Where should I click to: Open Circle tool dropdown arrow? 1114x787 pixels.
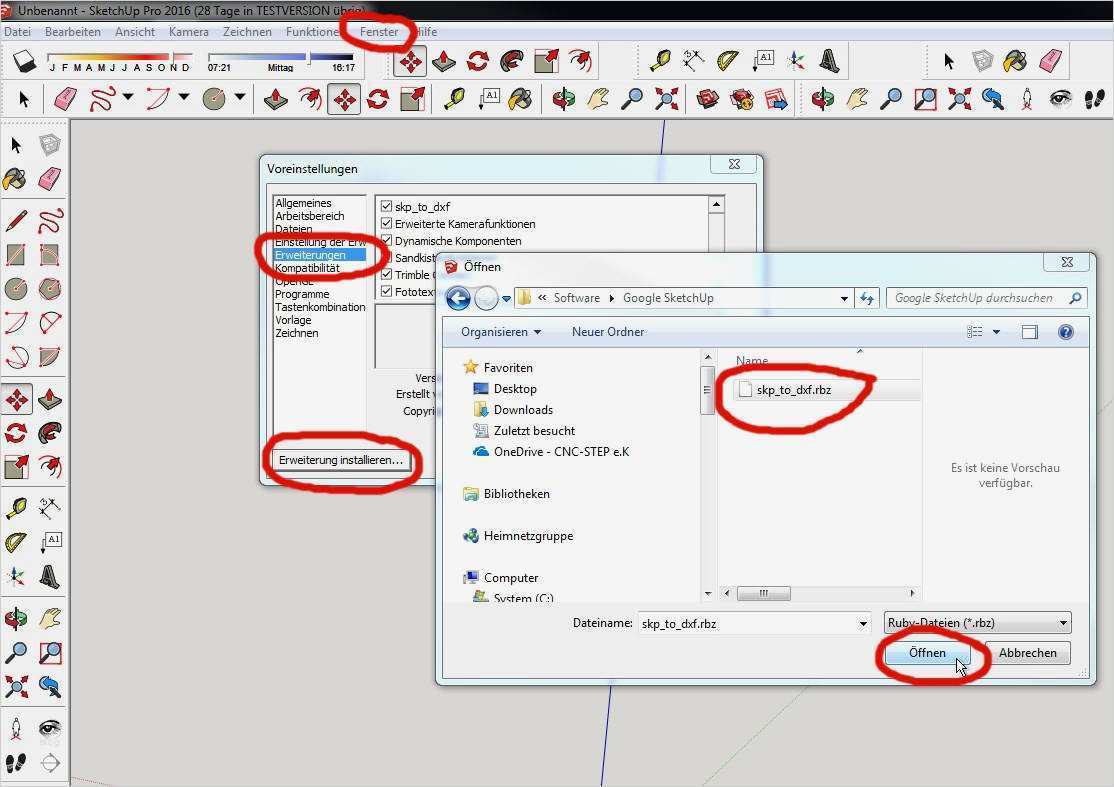240,97
